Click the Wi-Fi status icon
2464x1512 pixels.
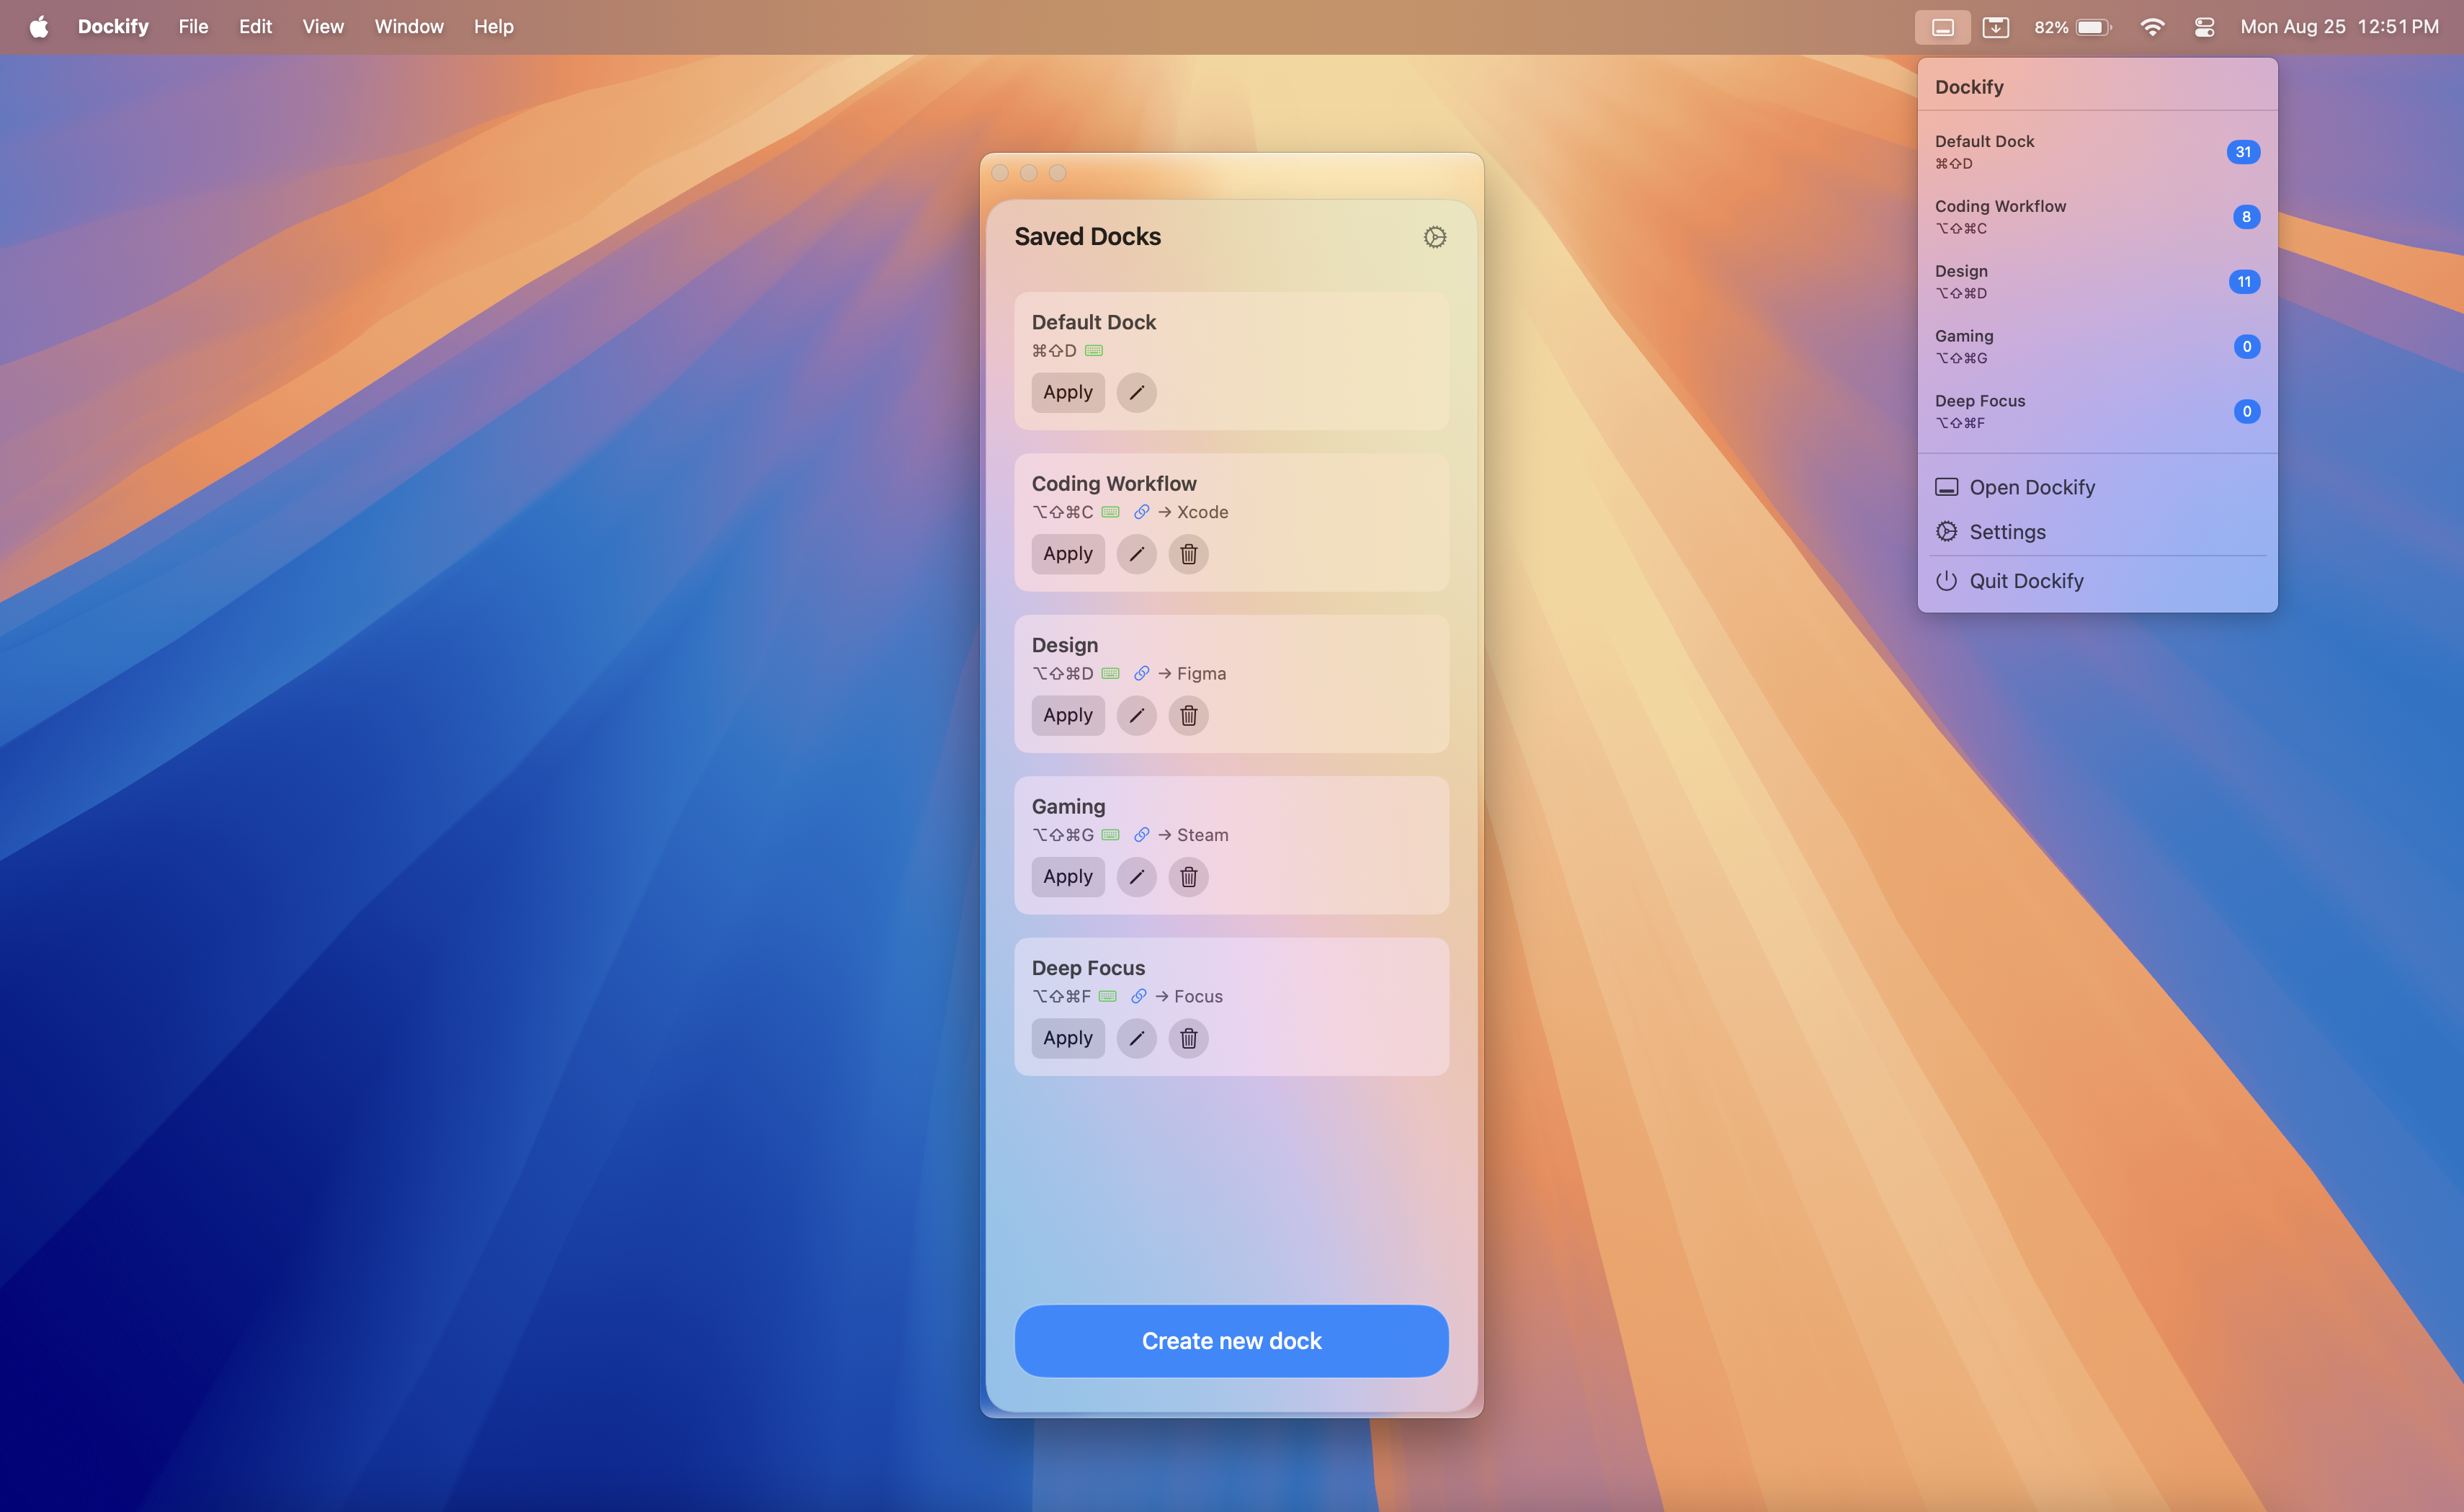pos(2152,27)
